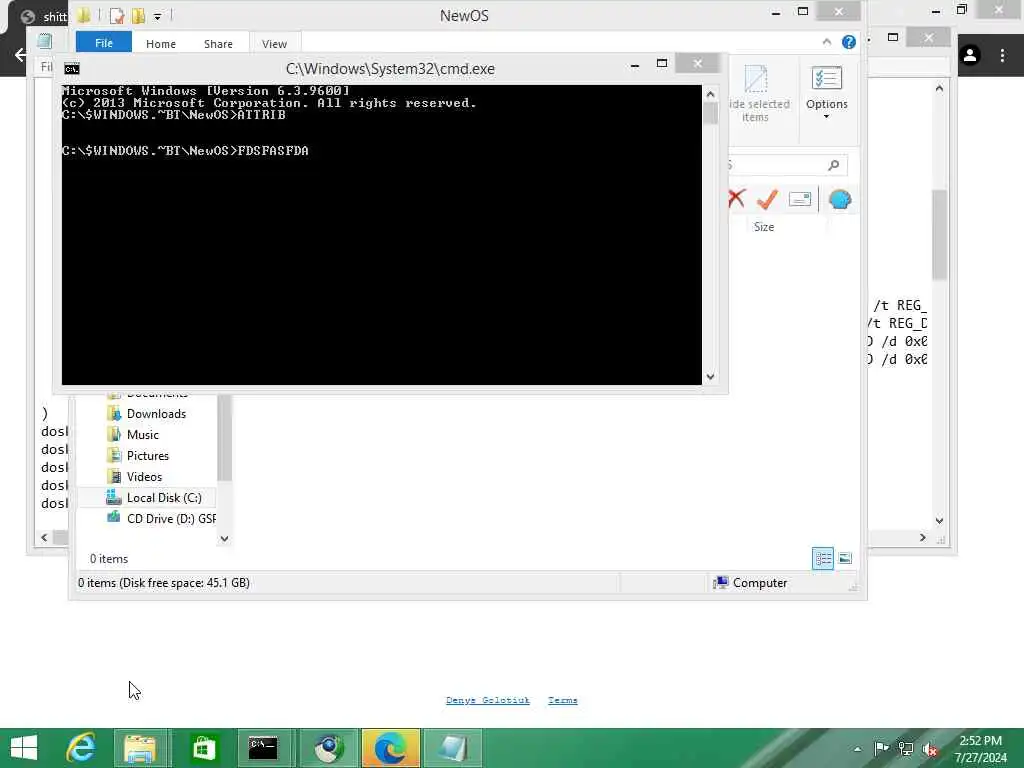
Task: Click the New Folder icon in quick access toolbar
Action: 138,16
